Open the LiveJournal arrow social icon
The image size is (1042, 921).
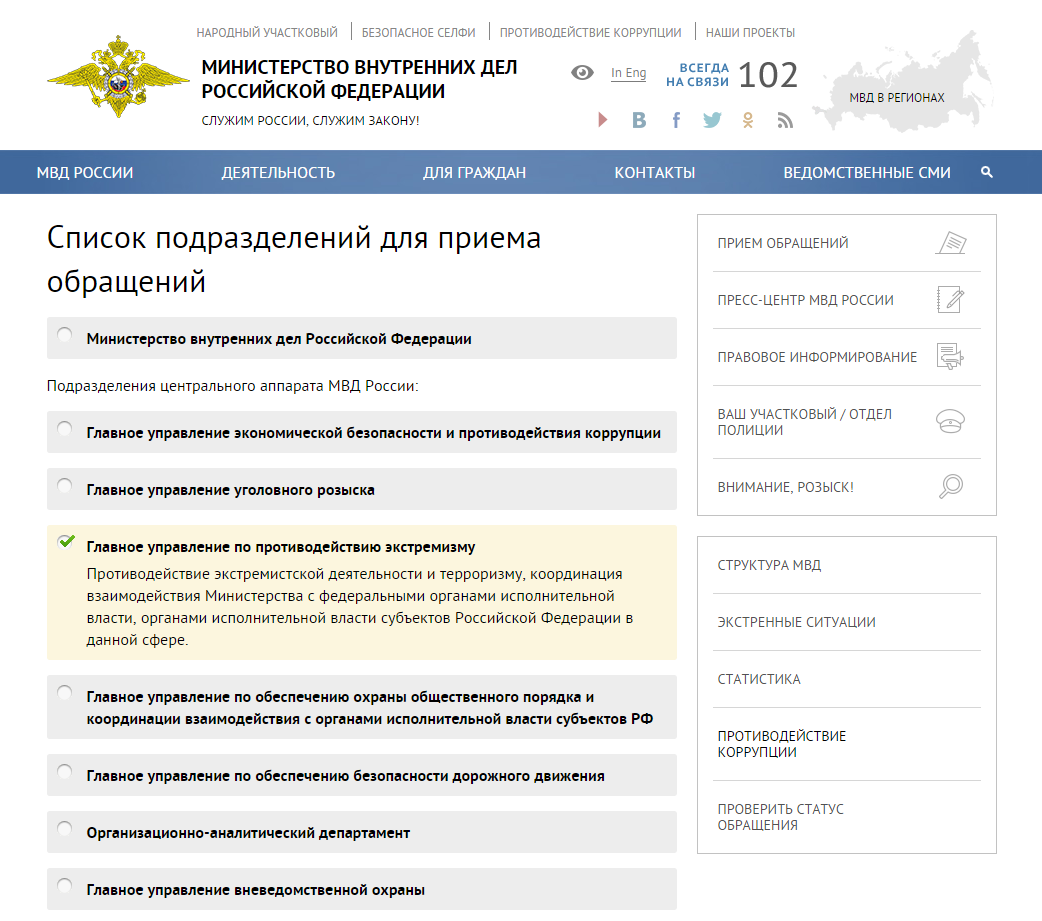coord(603,120)
